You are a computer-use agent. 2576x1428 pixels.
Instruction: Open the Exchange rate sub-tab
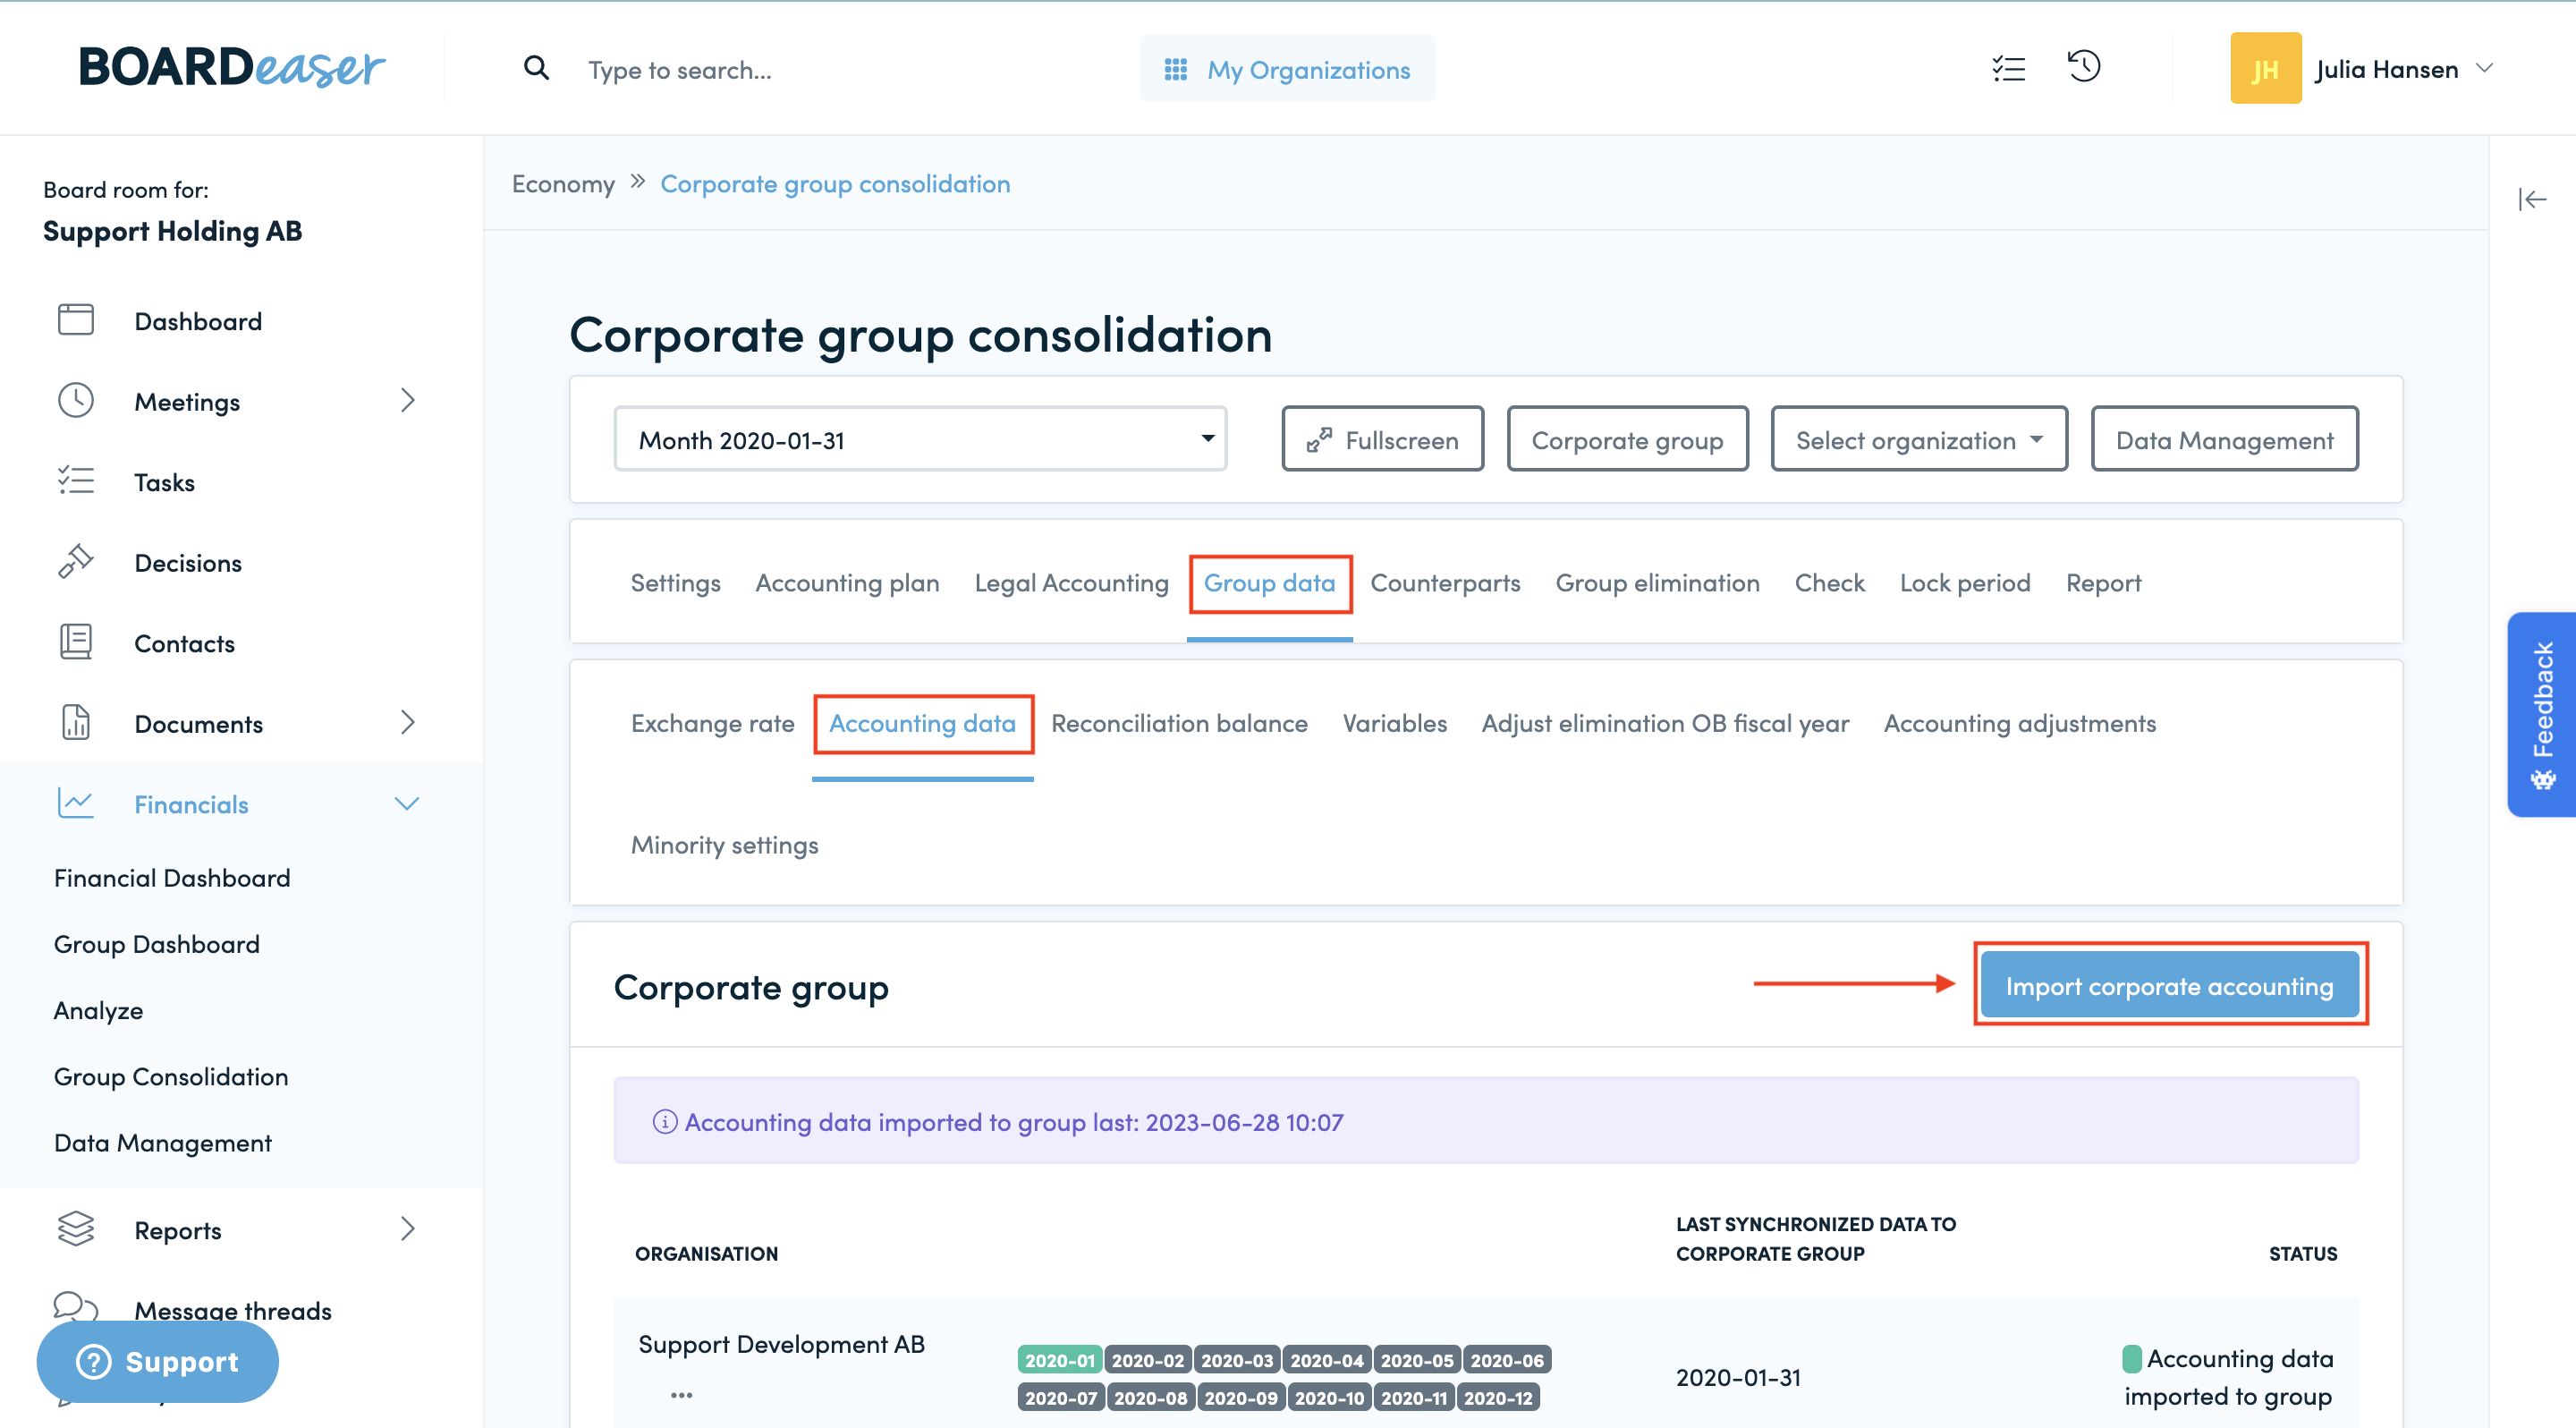point(712,723)
